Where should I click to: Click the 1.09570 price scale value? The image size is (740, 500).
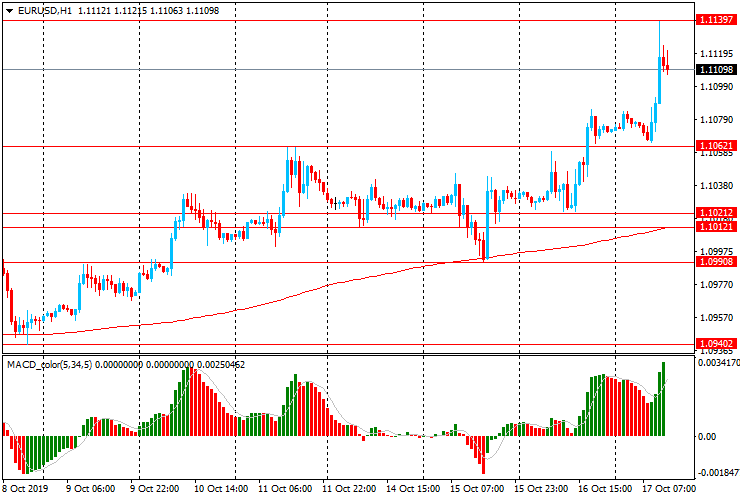(716, 318)
